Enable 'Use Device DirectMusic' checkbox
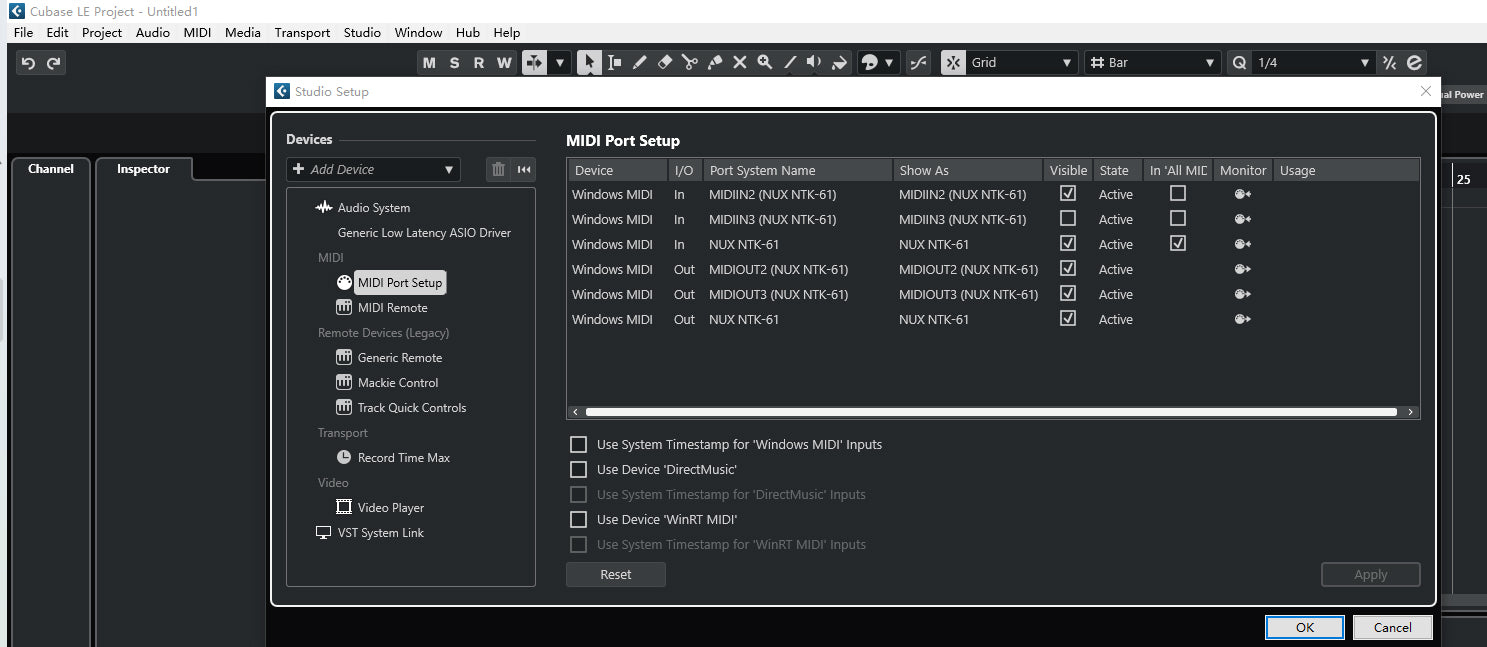Viewport: 1487px width, 647px height. coord(578,469)
